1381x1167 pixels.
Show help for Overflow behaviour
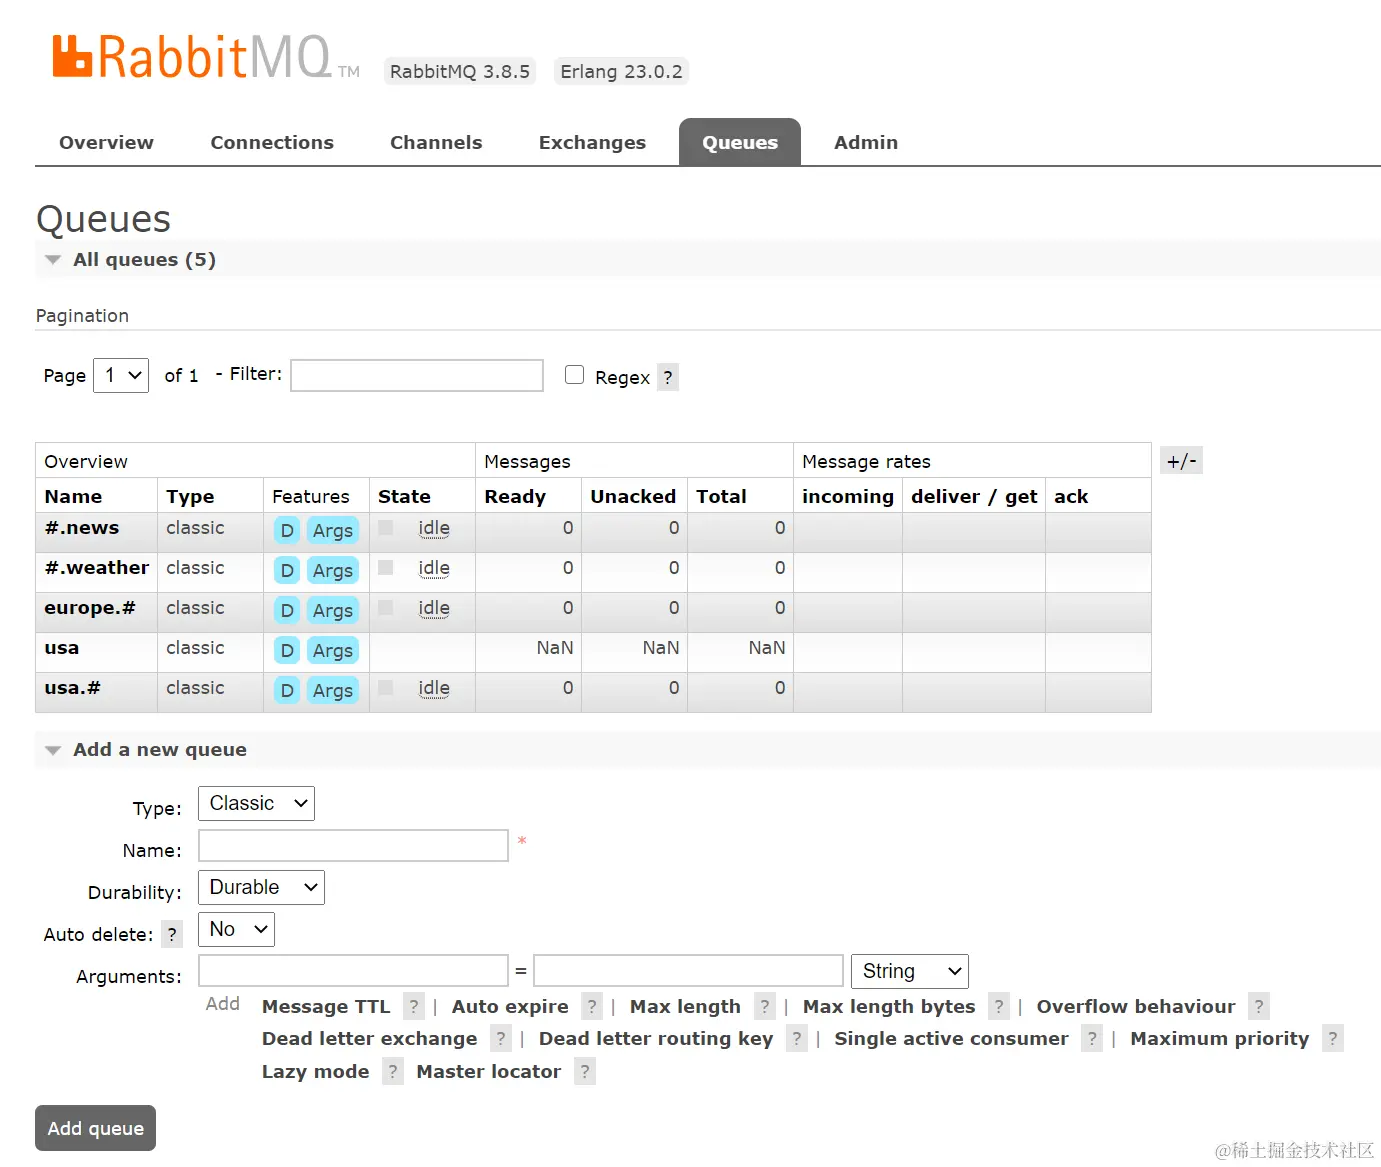1259,1006
